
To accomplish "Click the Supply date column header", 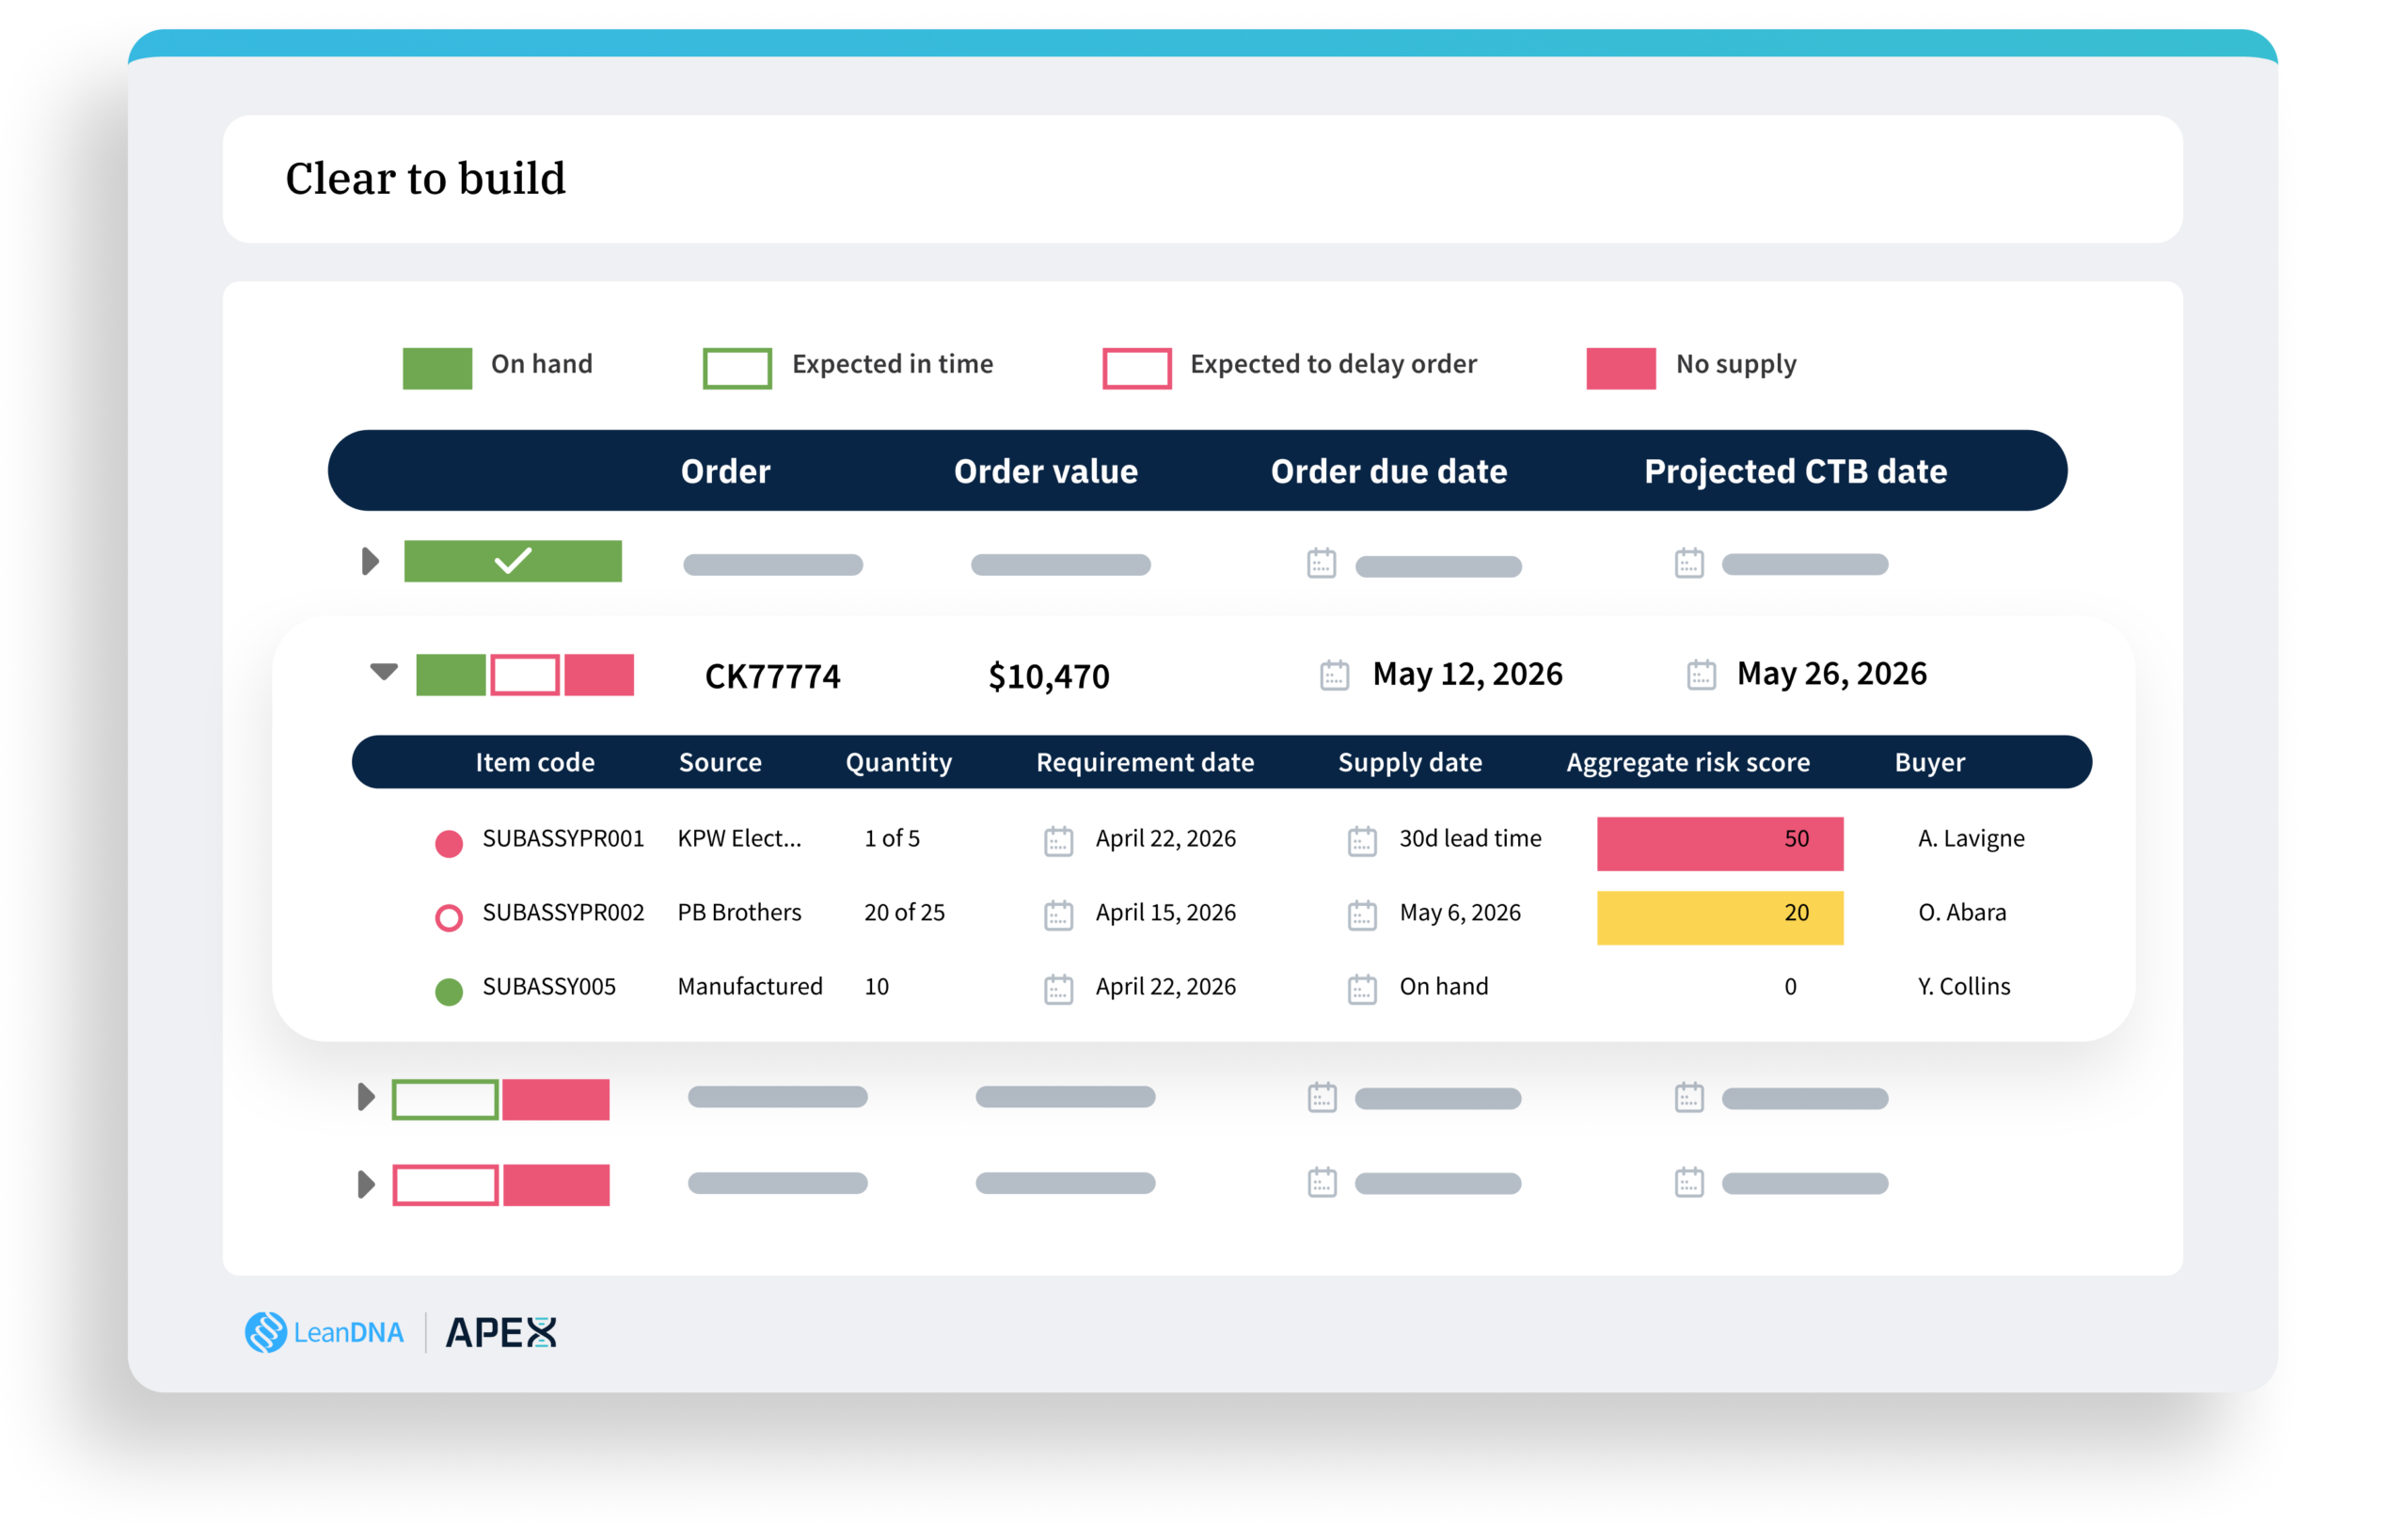I will (x=1410, y=763).
